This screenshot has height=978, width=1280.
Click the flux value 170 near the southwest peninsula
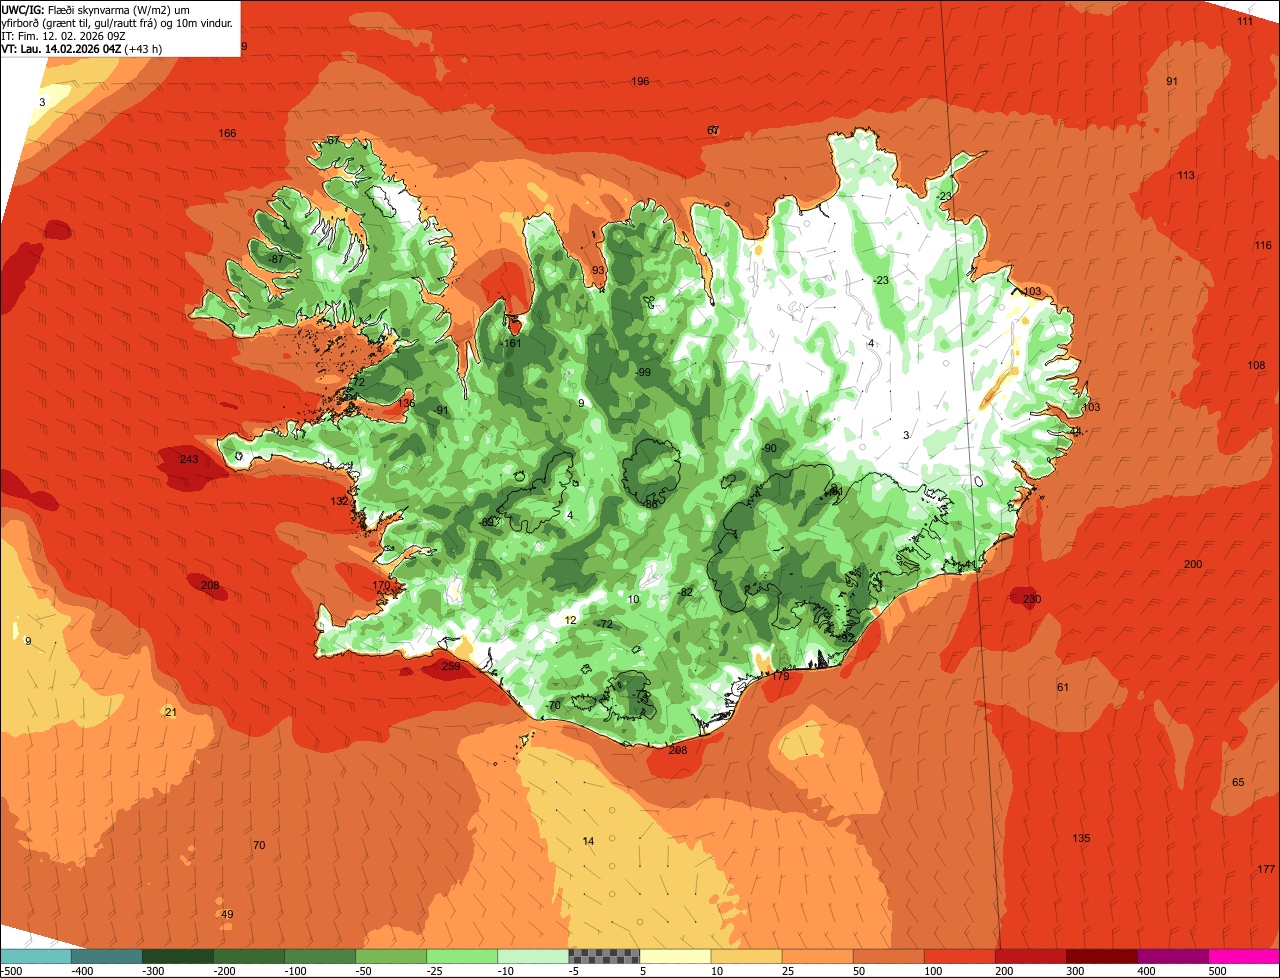381,585
